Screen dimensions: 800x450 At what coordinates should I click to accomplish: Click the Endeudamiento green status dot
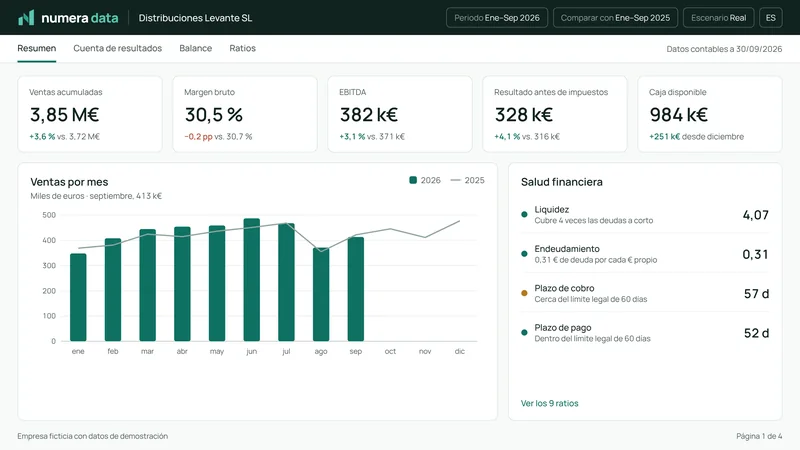tap(524, 254)
